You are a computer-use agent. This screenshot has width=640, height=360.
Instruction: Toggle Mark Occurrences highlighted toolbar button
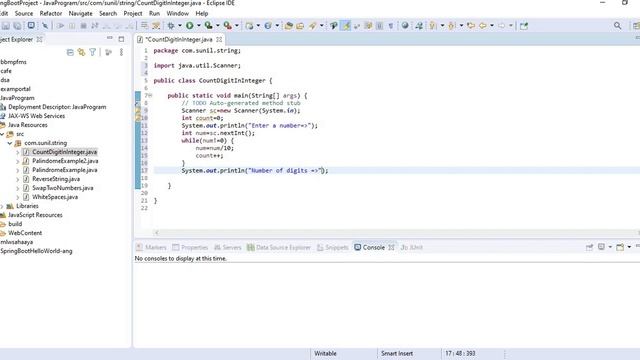[346, 26]
